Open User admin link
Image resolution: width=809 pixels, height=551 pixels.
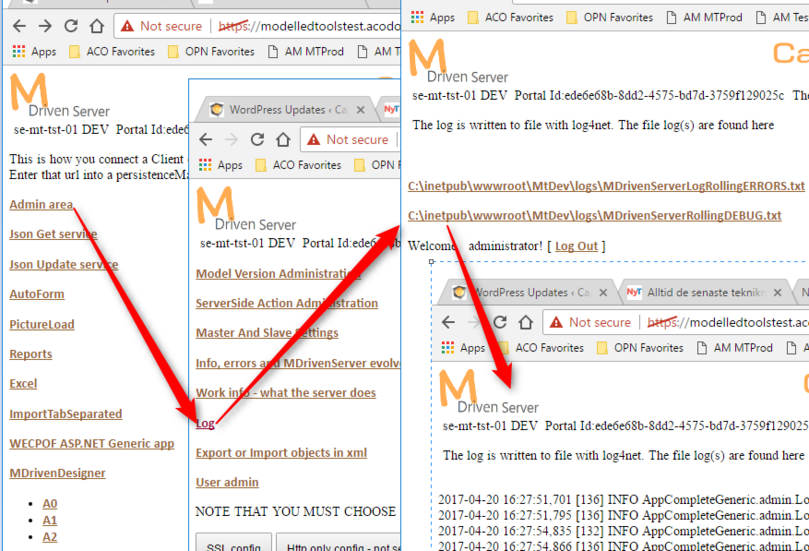227,482
